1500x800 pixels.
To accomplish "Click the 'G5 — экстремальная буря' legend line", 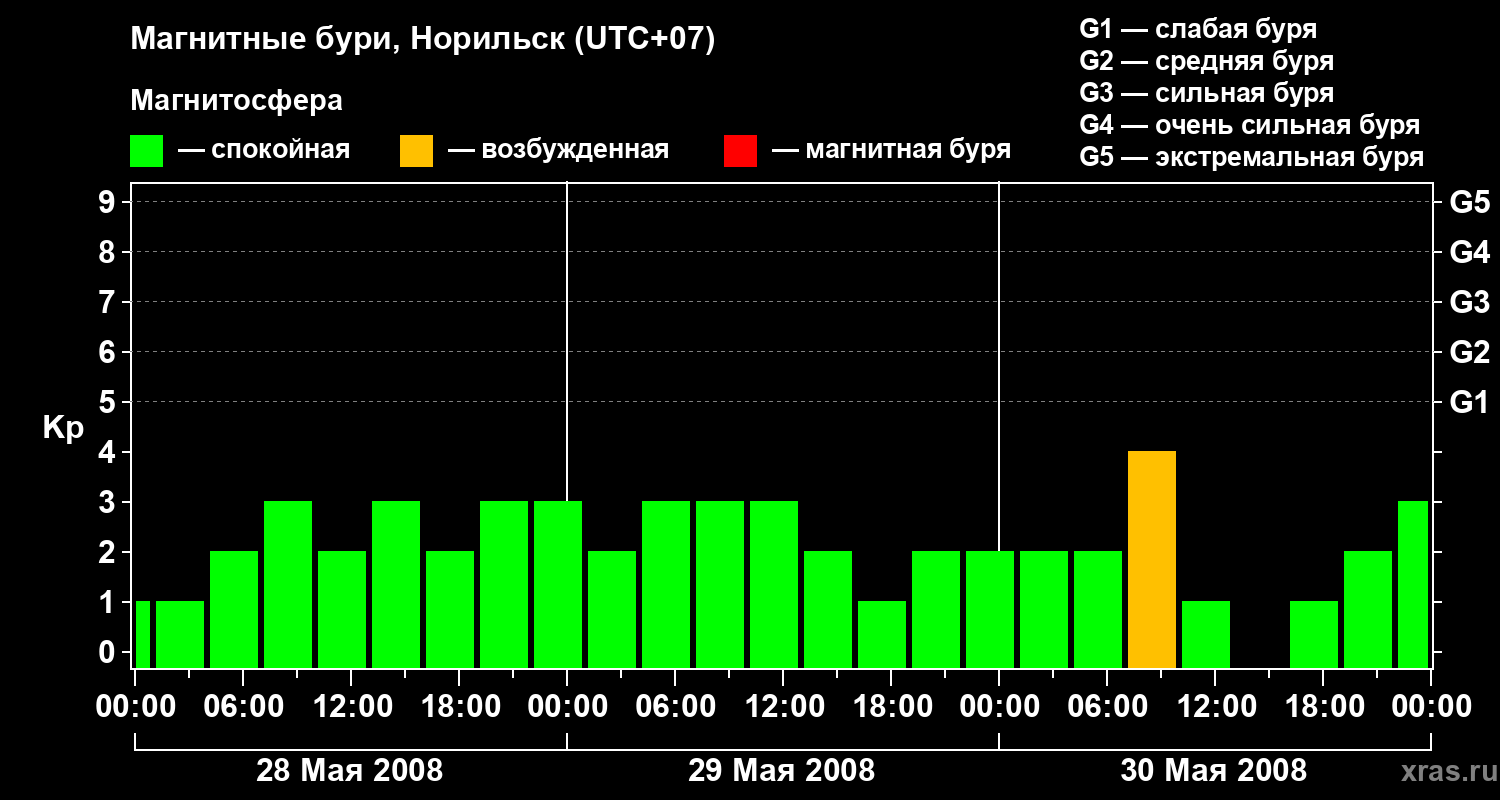I will [1252, 158].
